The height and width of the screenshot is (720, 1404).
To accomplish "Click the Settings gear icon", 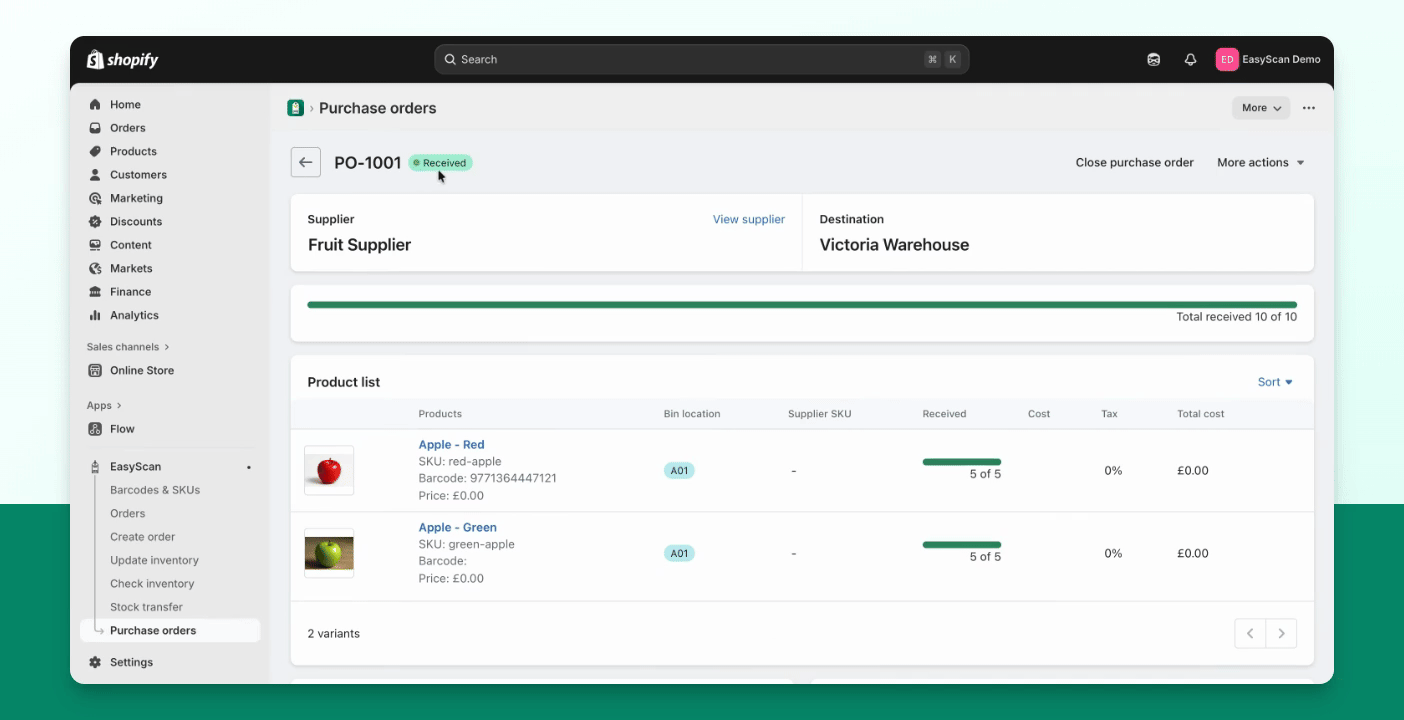I will (x=95, y=662).
